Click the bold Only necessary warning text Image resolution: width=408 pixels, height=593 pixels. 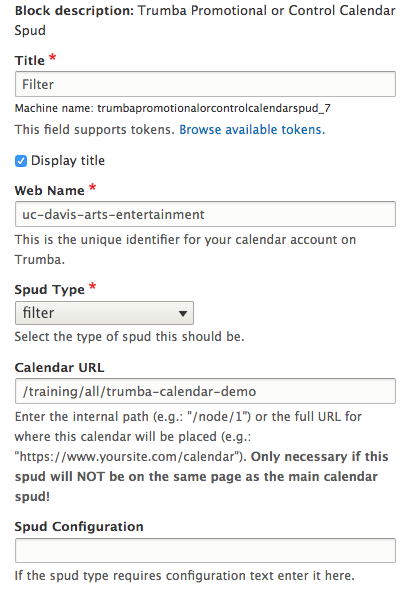202,477
